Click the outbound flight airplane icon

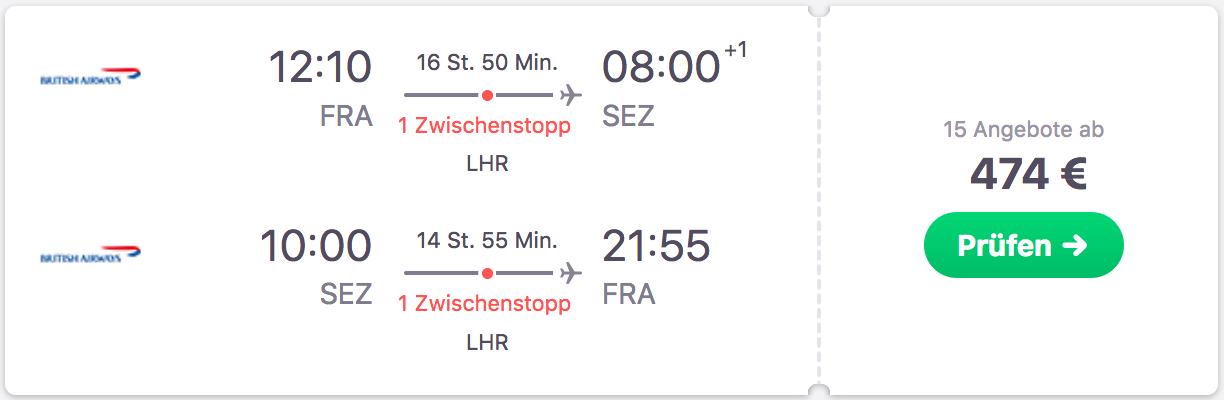point(571,96)
